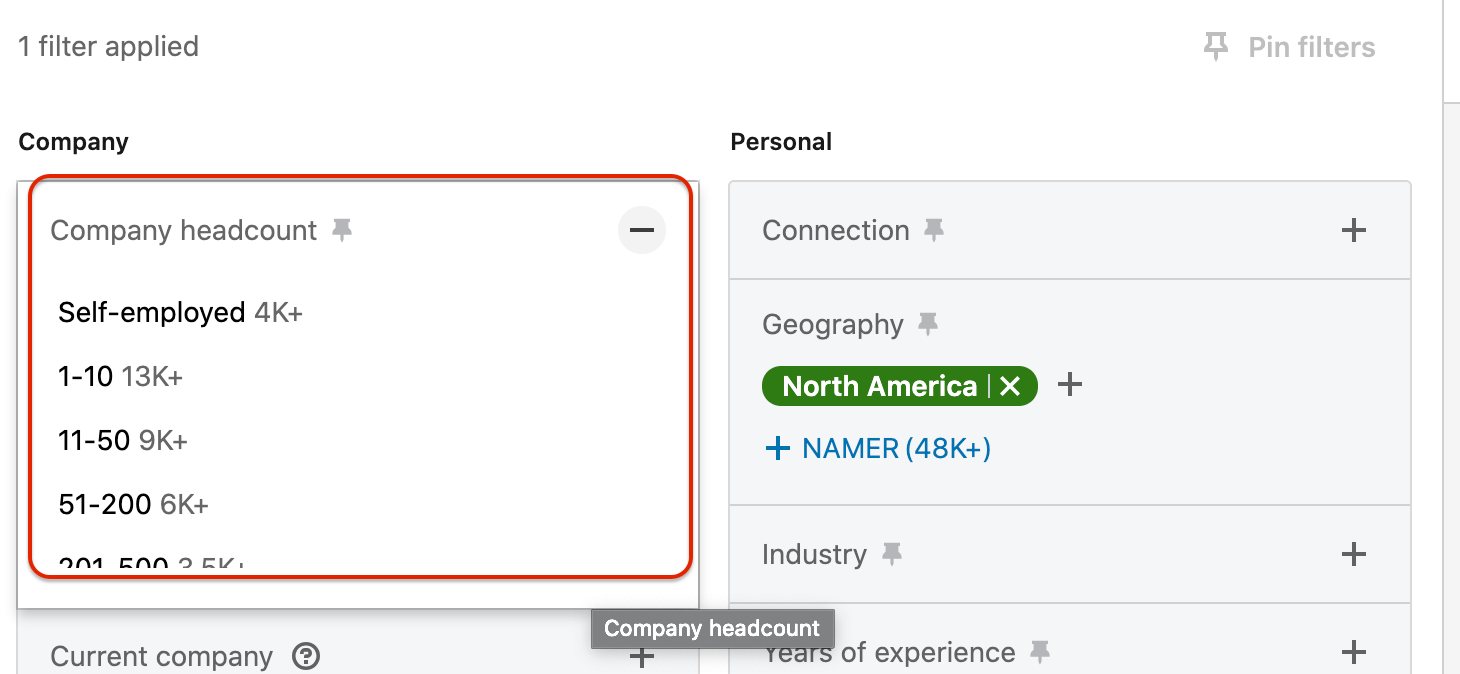
Task: Add NAMER (48K+) suggested region
Action: click(x=877, y=449)
